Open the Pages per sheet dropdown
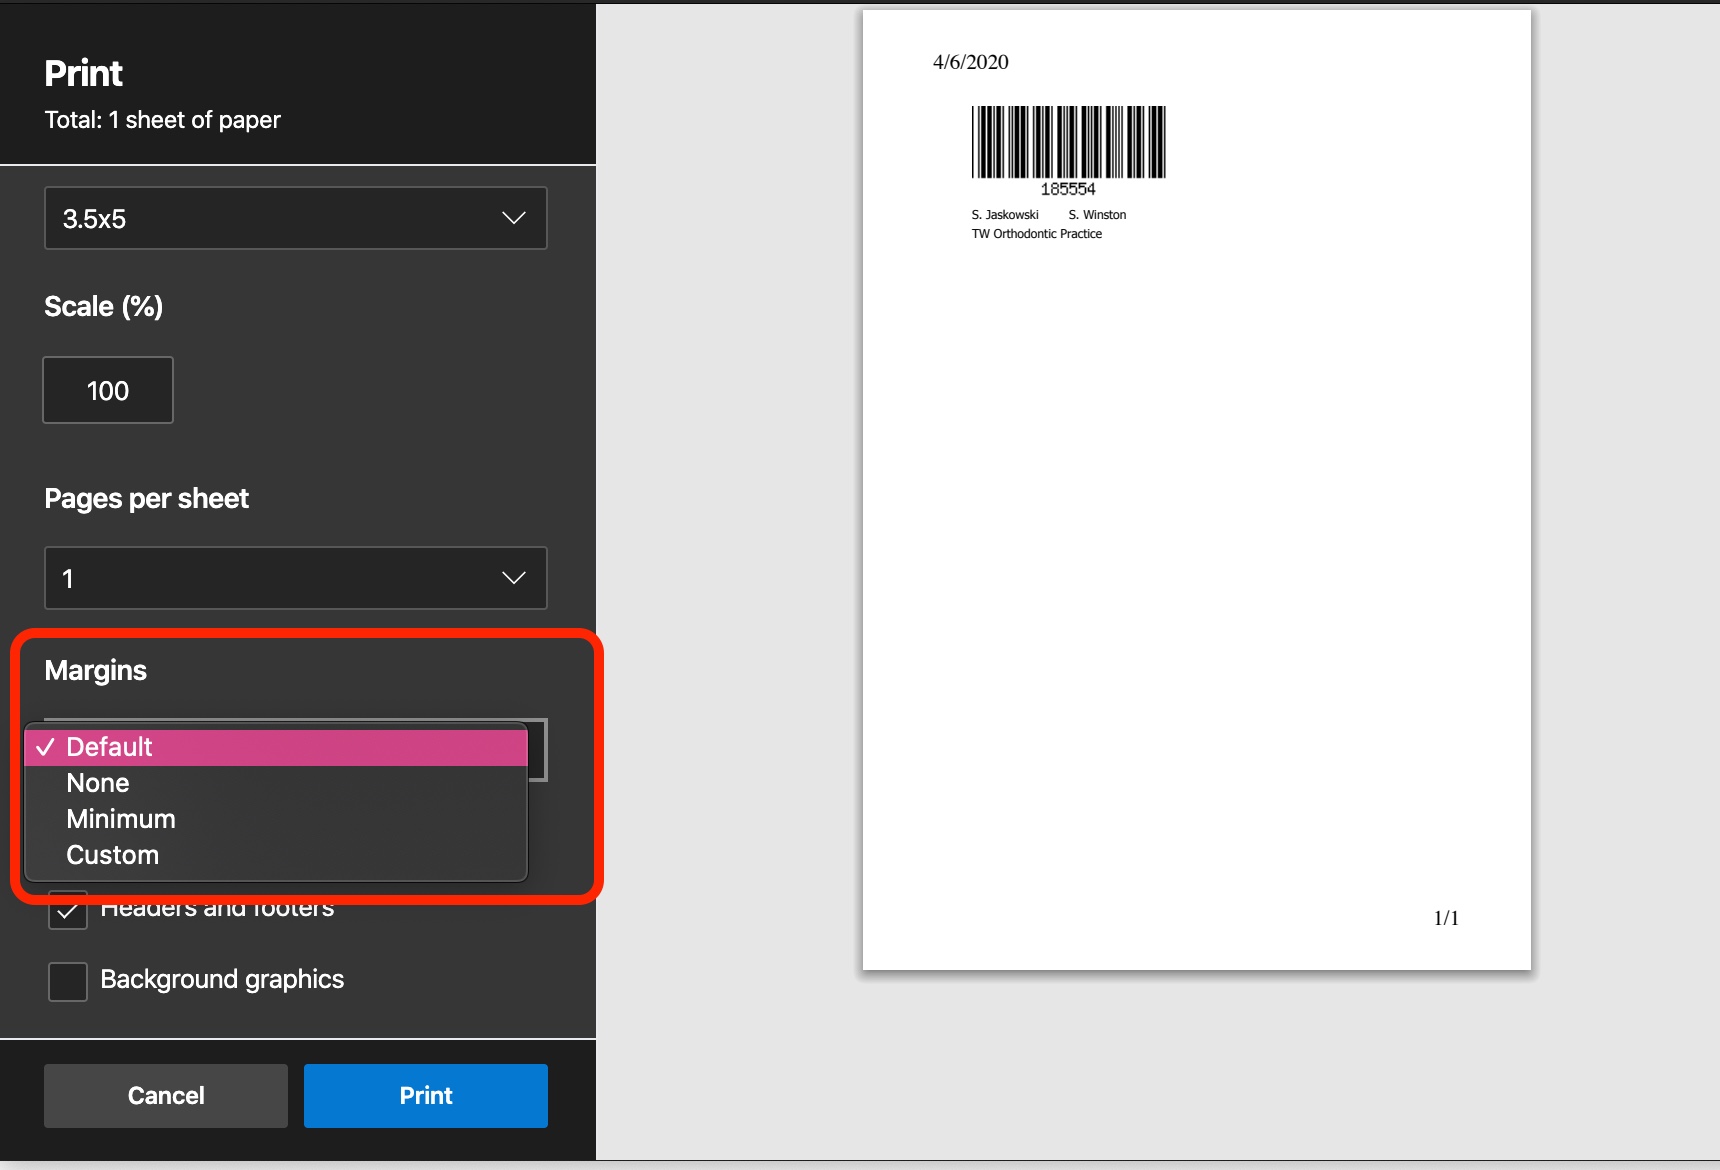 point(296,578)
